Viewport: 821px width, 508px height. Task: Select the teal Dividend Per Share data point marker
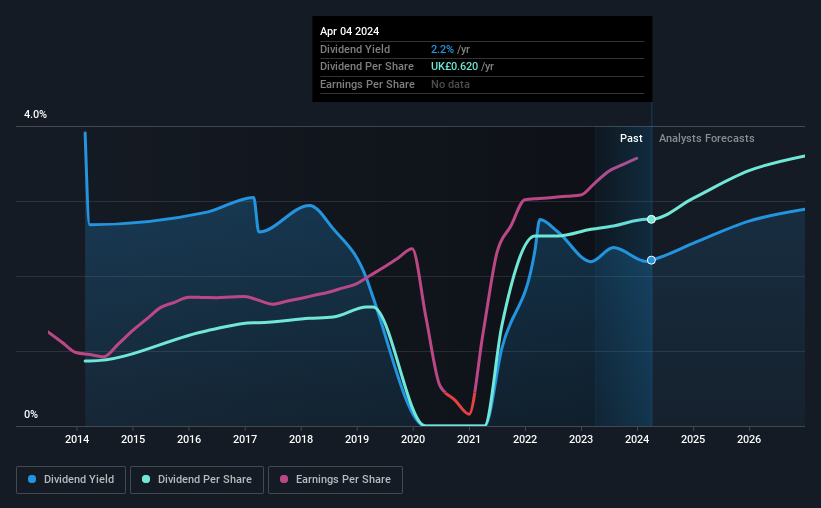tap(651, 219)
